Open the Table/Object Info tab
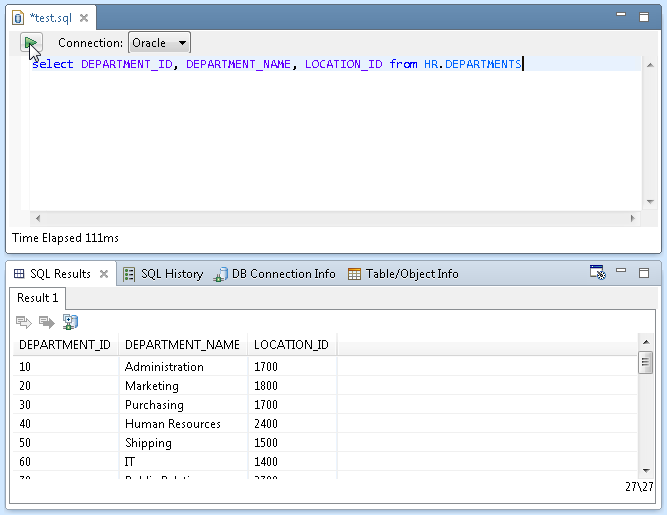Screen dimensions: 667x515 pos(403,274)
